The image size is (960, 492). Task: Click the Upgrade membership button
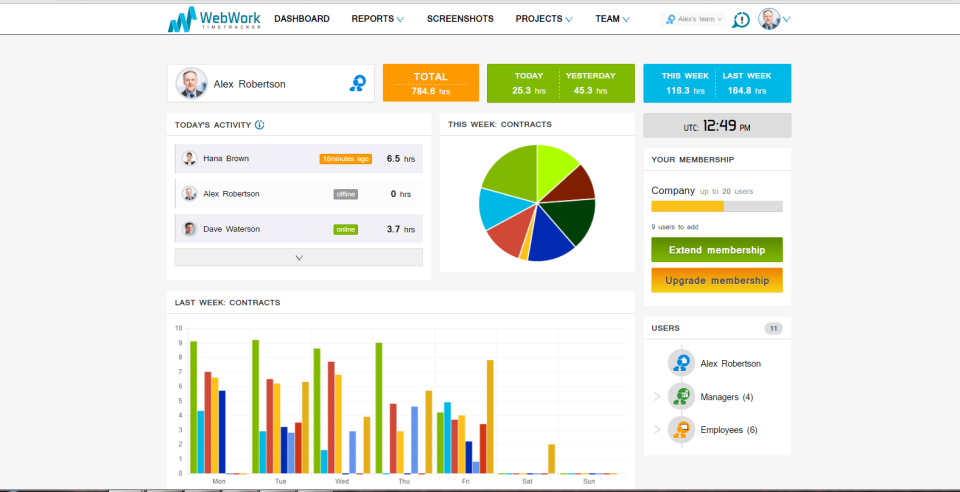tap(717, 280)
